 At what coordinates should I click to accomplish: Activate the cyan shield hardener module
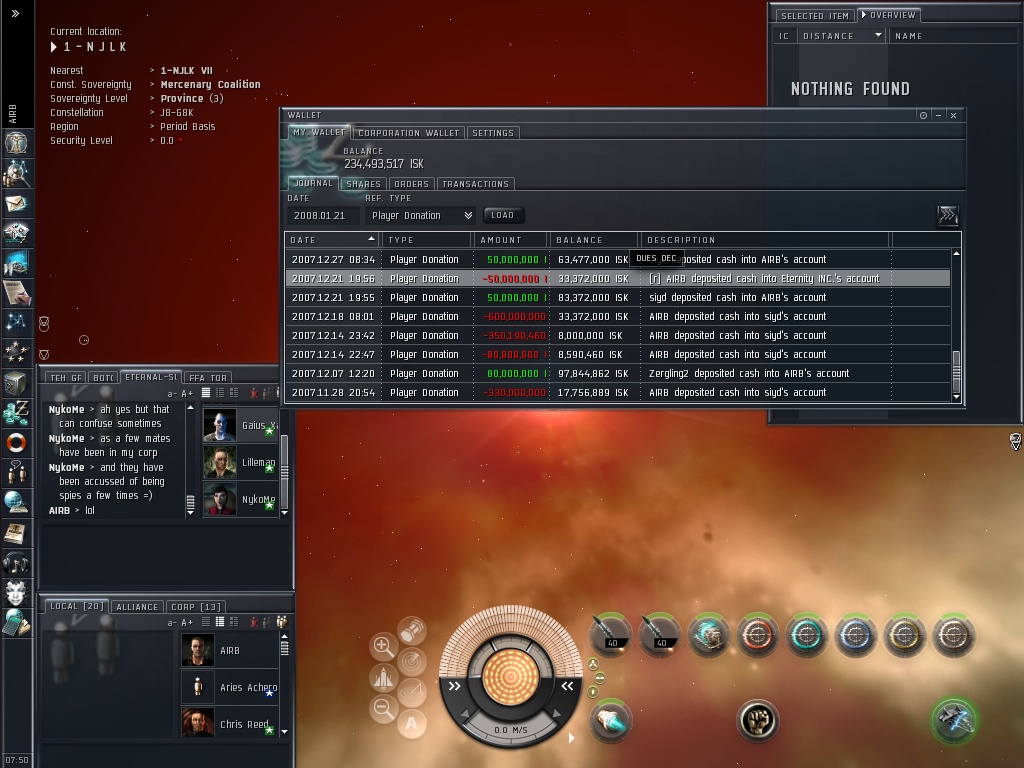807,634
